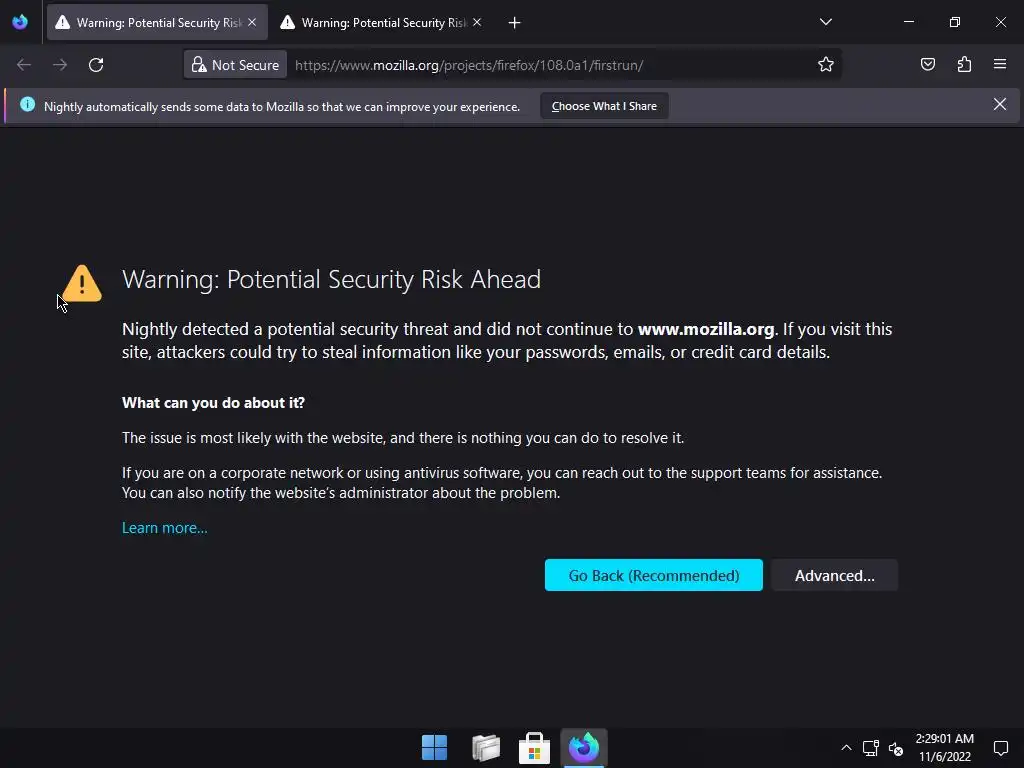The height and width of the screenshot is (768, 1024).
Task: Click the muted volume tray icon
Action: tap(896, 748)
